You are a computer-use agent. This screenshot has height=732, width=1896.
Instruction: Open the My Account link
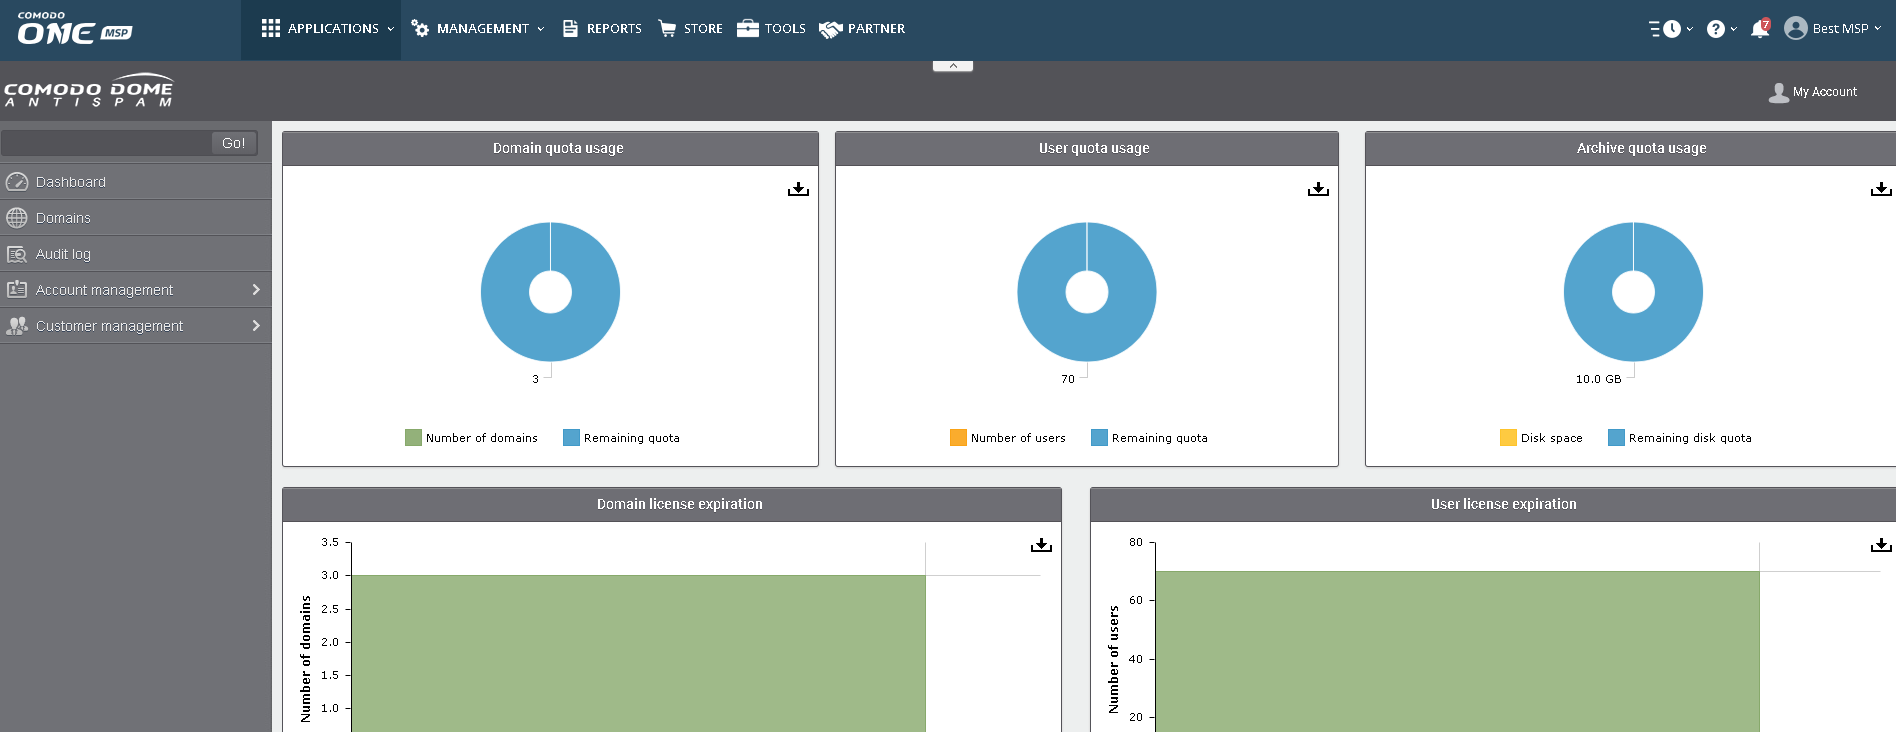point(1812,92)
